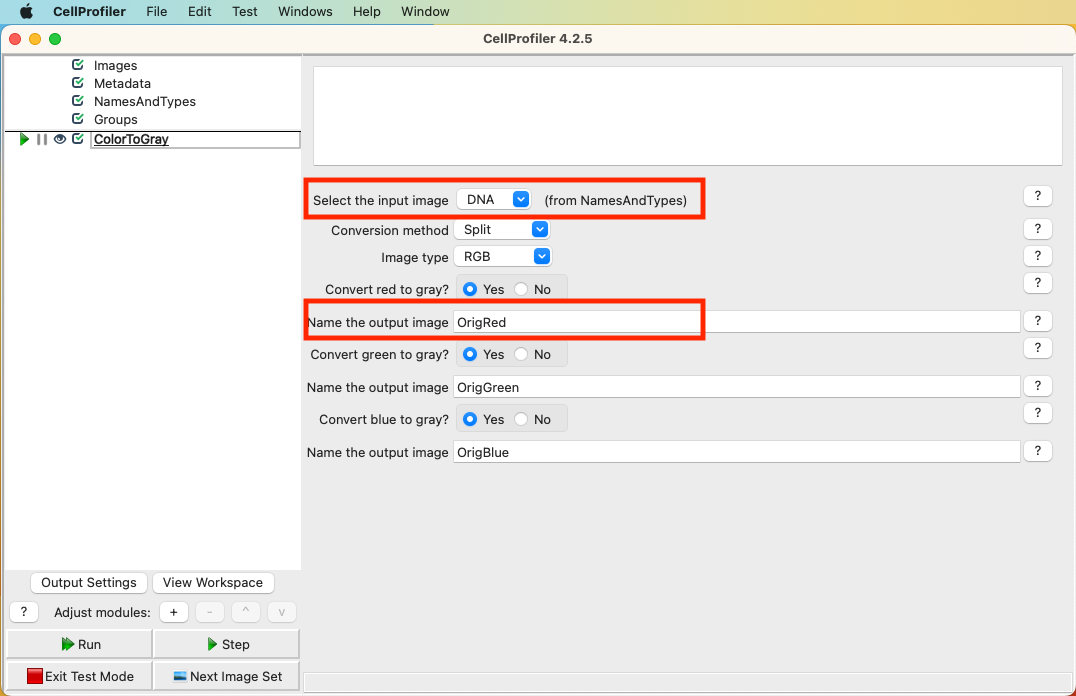Uncheck the Metadata module checkbox

[x=78, y=84]
